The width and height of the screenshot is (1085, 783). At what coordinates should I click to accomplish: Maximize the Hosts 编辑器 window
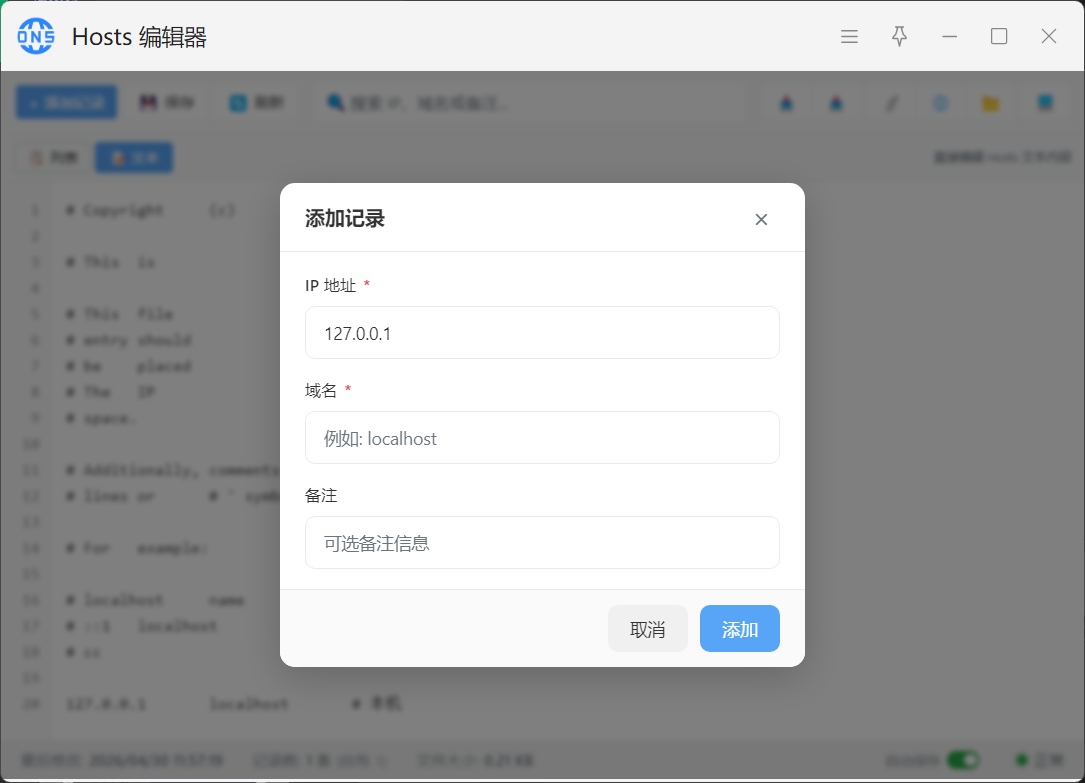tap(999, 37)
